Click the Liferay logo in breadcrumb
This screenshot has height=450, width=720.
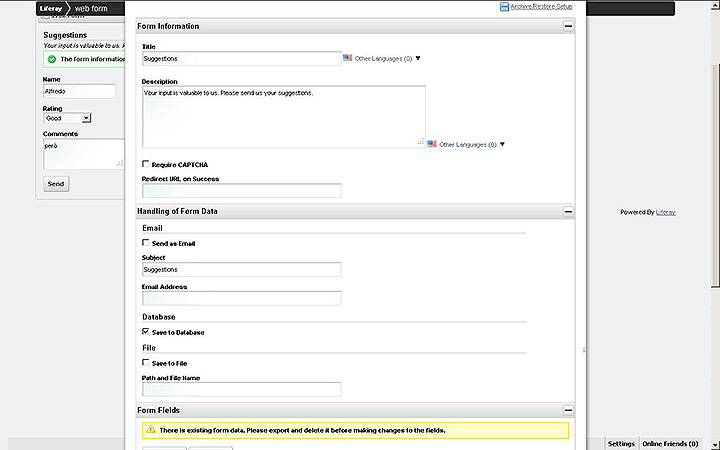pos(51,8)
